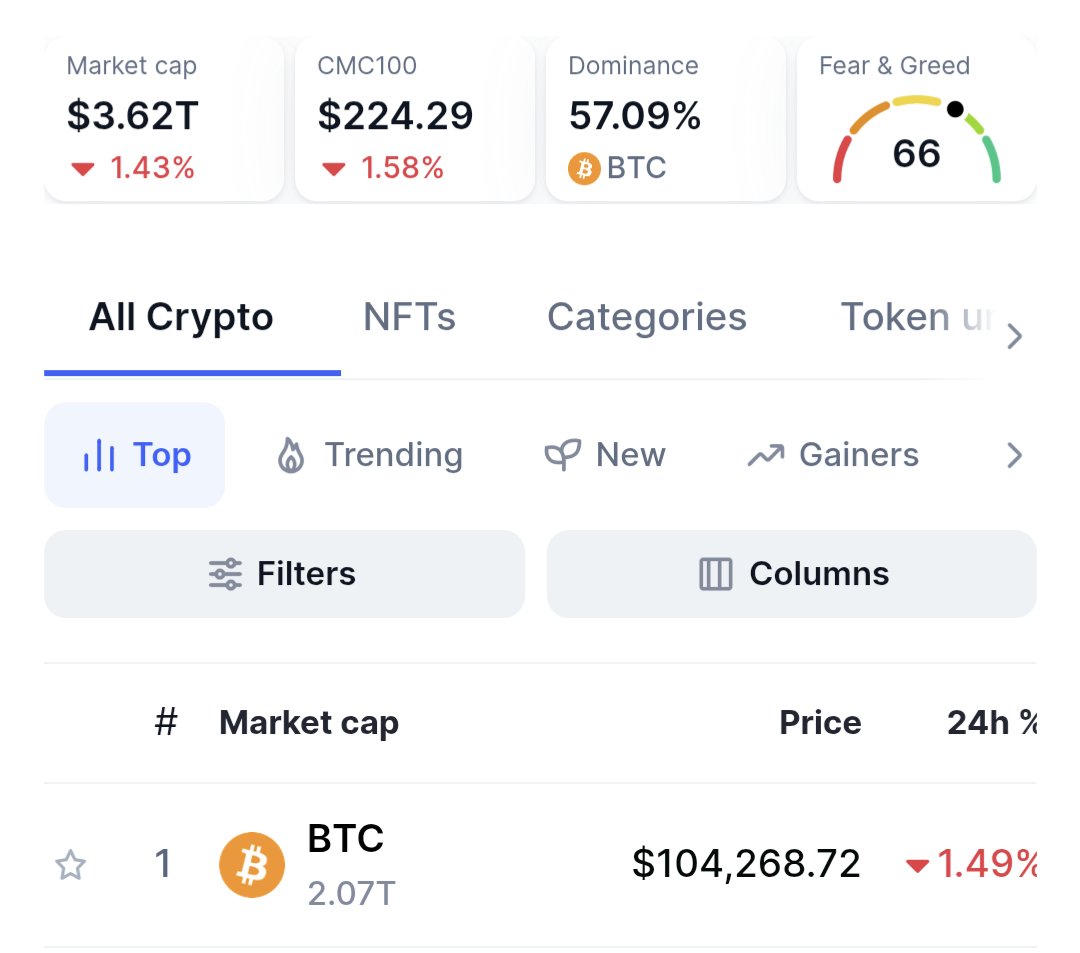Image resolution: width=1080 pixels, height=953 pixels.
Task: Open the Columns customization button
Action: (791, 574)
